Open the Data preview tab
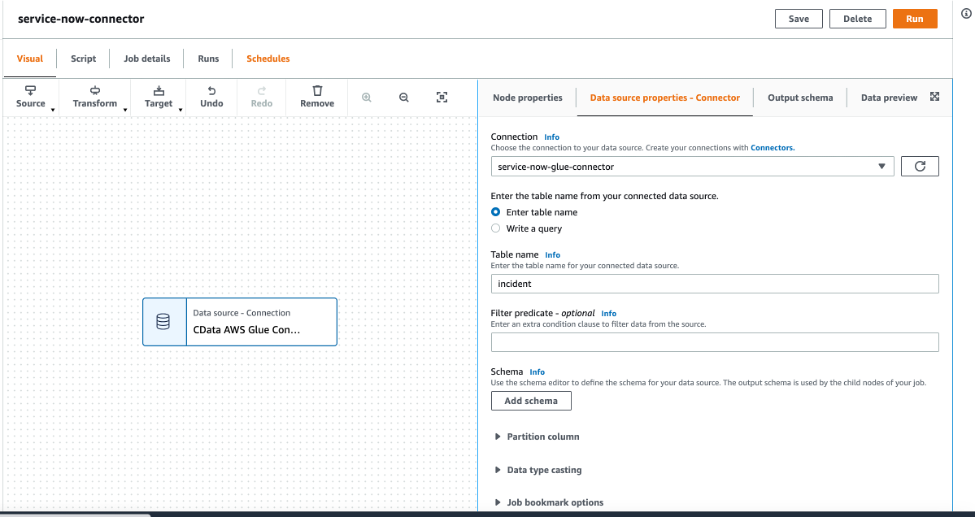The height and width of the screenshot is (518, 977). click(889, 97)
